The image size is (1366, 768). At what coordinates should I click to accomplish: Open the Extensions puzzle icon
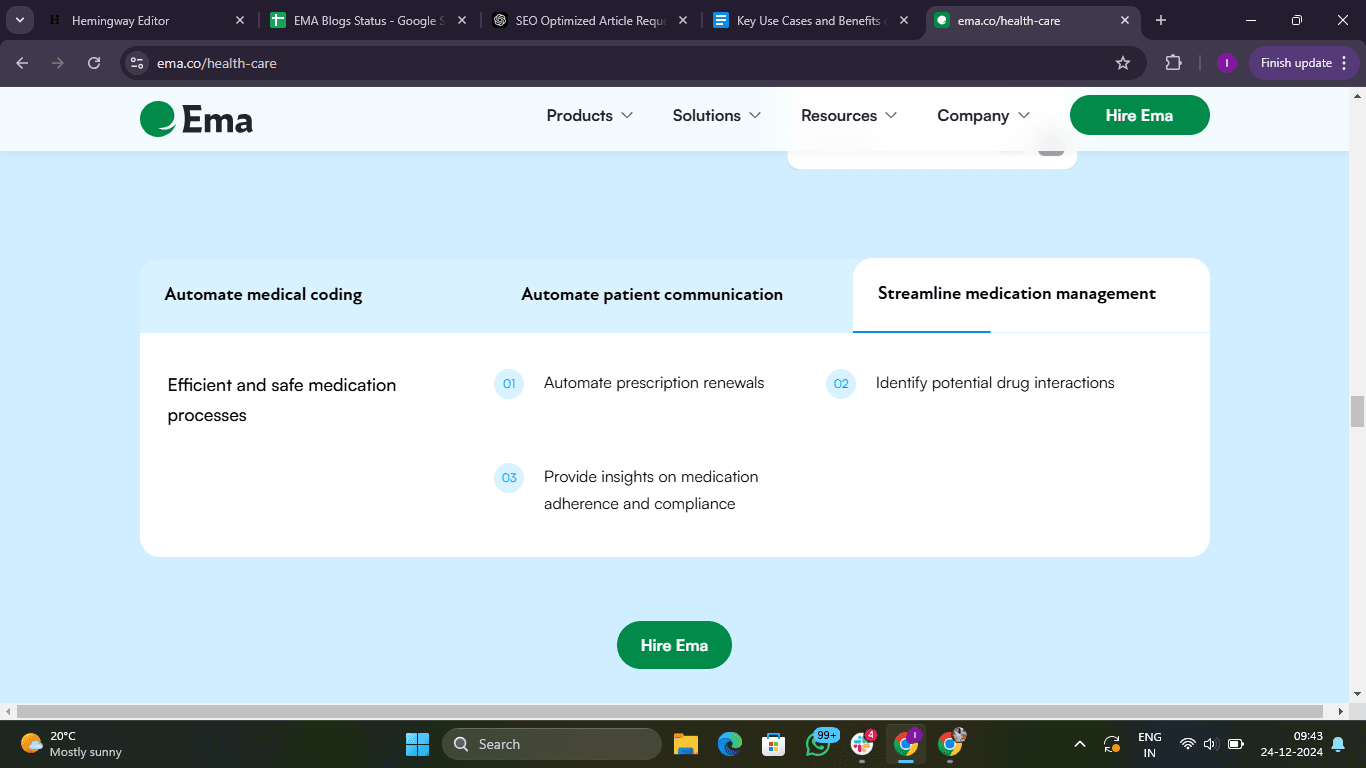[1174, 63]
